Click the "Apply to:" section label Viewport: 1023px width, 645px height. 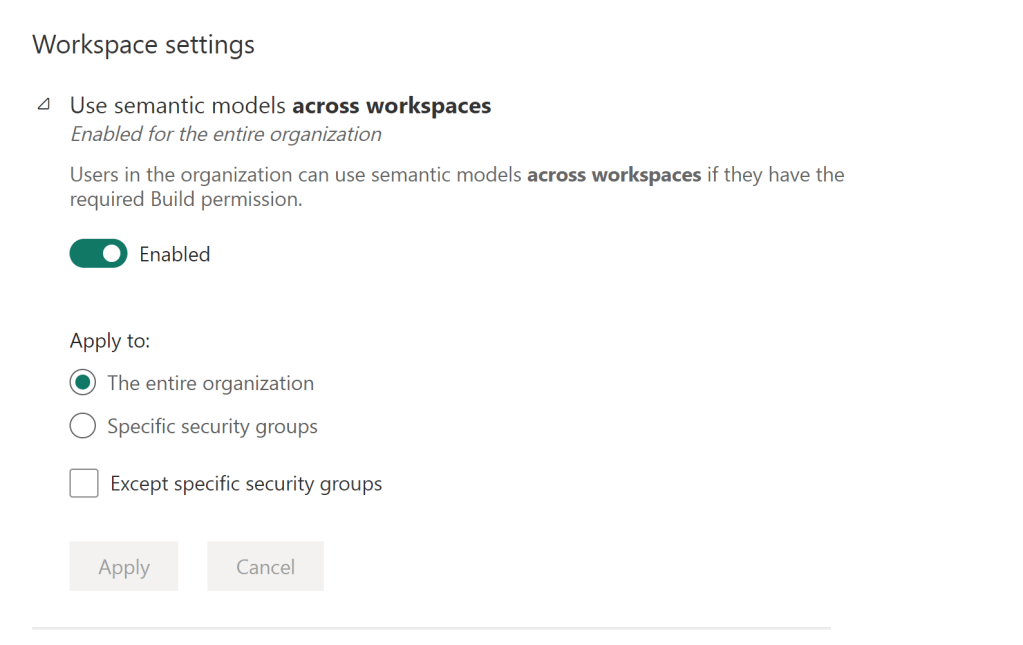pyautogui.click(x=109, y=341)
